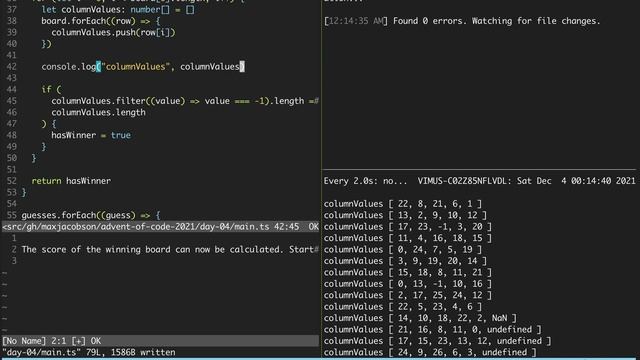Screen dimensions: 640x360
Task: Click 'board.forEach((row) => {' on line 38
Action: [101, 21]
